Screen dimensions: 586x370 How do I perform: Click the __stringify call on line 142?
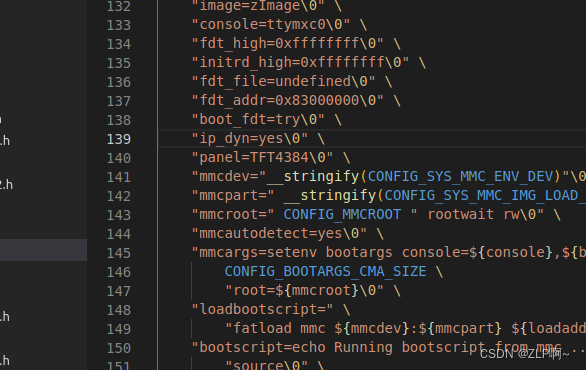330,195
